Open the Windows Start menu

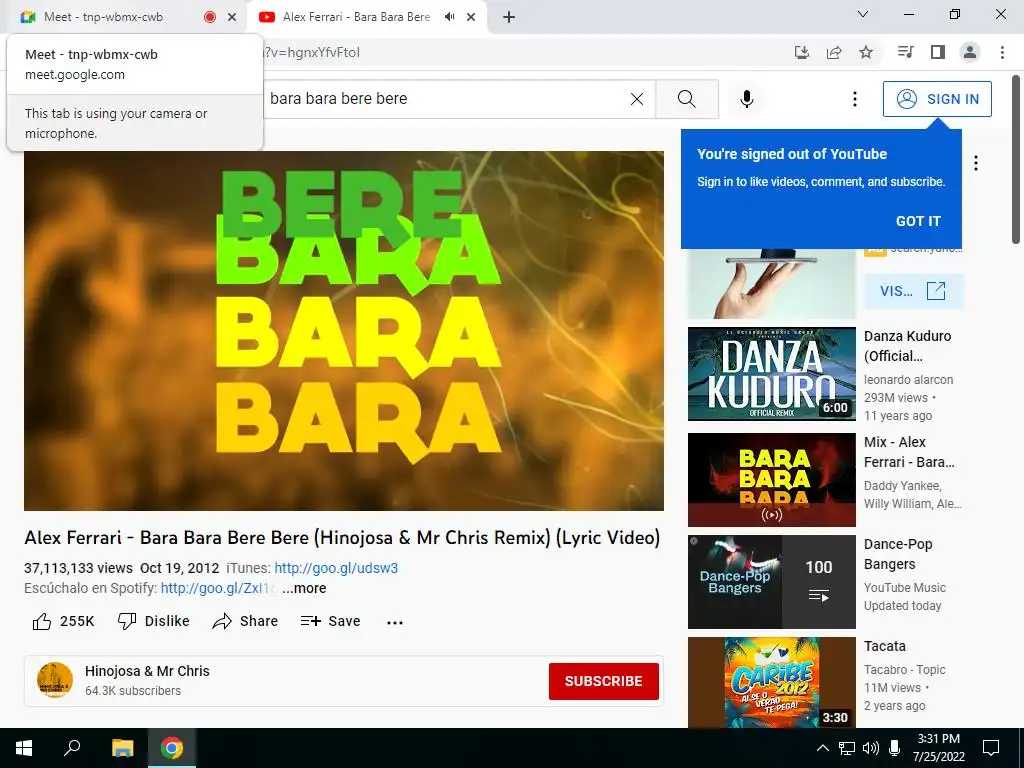tap(24, 748)
